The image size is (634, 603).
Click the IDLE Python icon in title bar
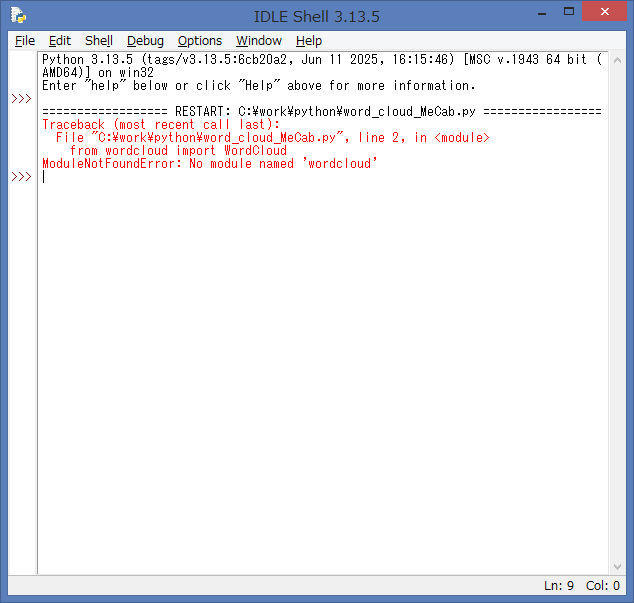click(x=18, y=14)
